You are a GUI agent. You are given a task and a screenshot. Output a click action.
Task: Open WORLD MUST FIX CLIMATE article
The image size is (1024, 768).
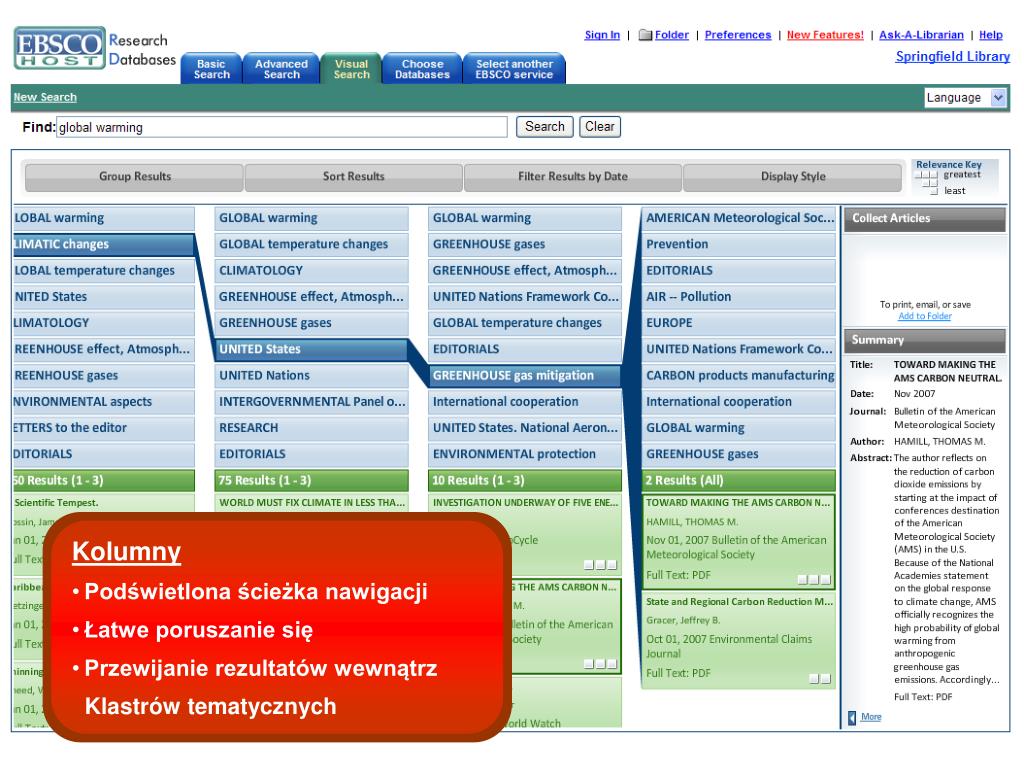[x=312, y=503]
